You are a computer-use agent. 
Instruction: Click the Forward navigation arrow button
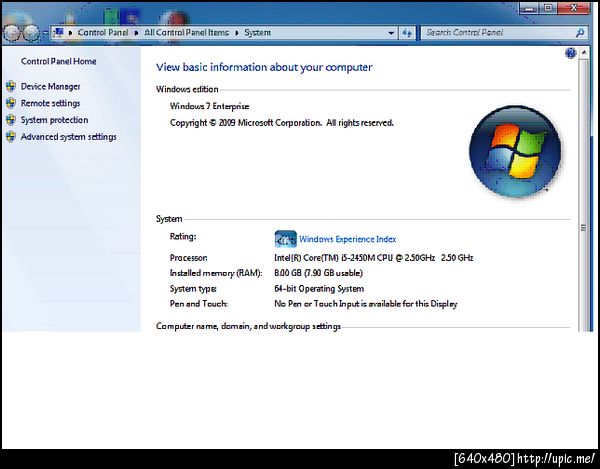click(31, 33)
